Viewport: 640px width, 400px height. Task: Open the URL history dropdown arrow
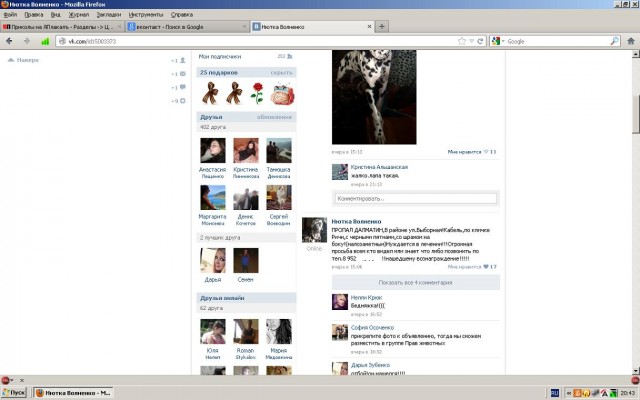(x=471, y=41)
